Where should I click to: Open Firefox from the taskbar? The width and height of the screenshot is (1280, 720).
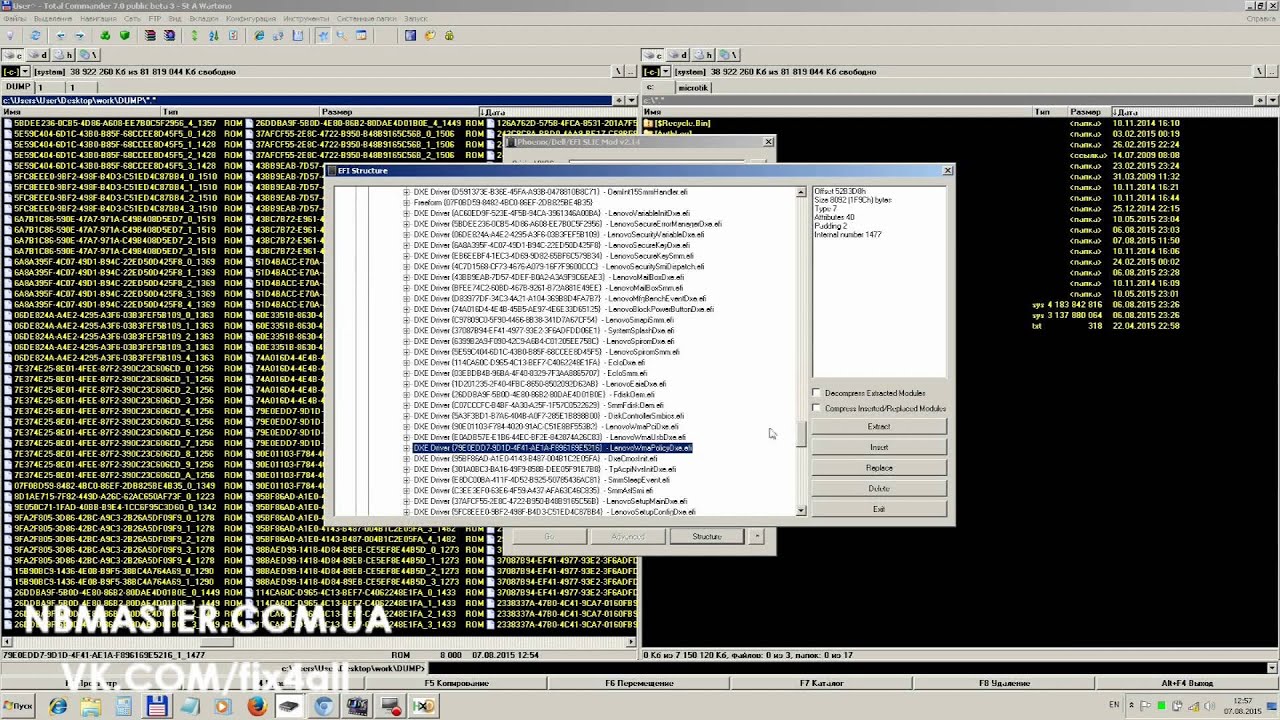click(257, 707)
